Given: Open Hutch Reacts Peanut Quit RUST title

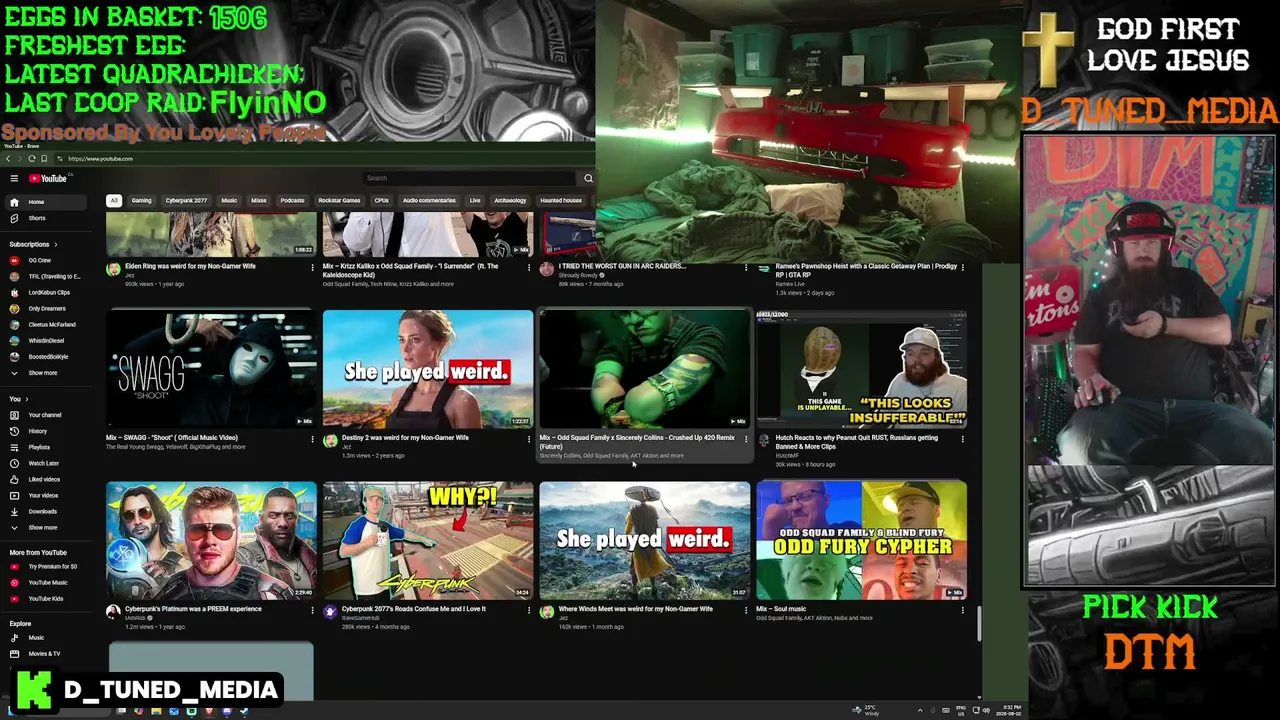Looking at the screenshot, I should pos(856,442).
